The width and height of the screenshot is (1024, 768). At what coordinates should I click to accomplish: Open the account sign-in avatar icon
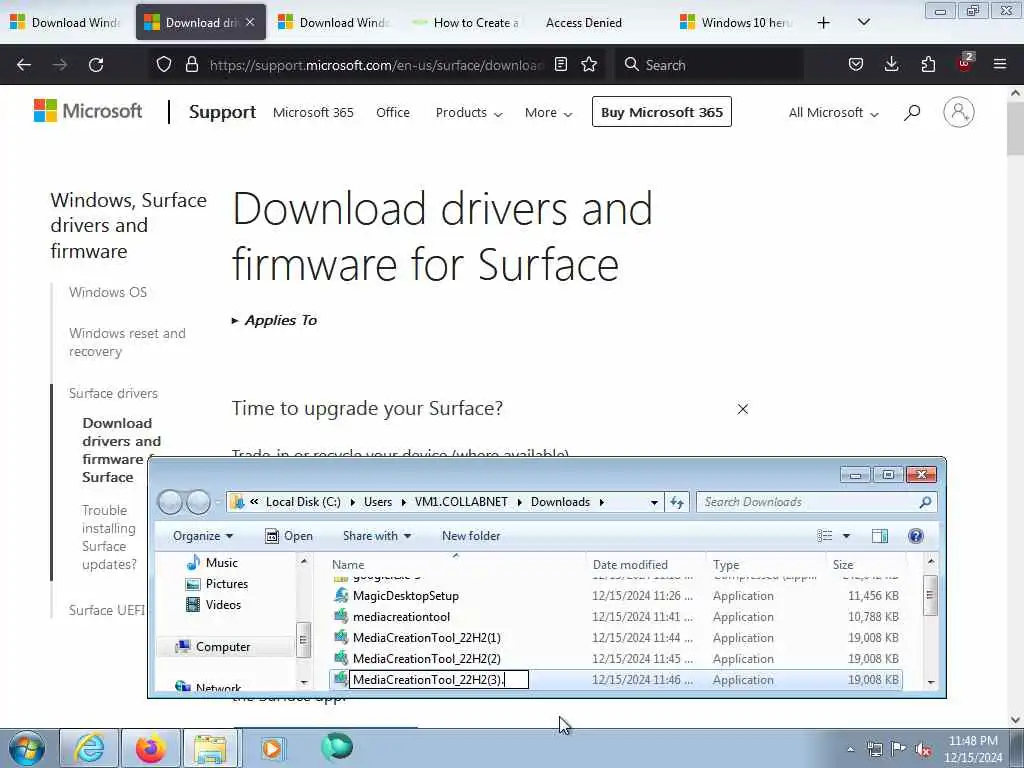click(958, 112)
